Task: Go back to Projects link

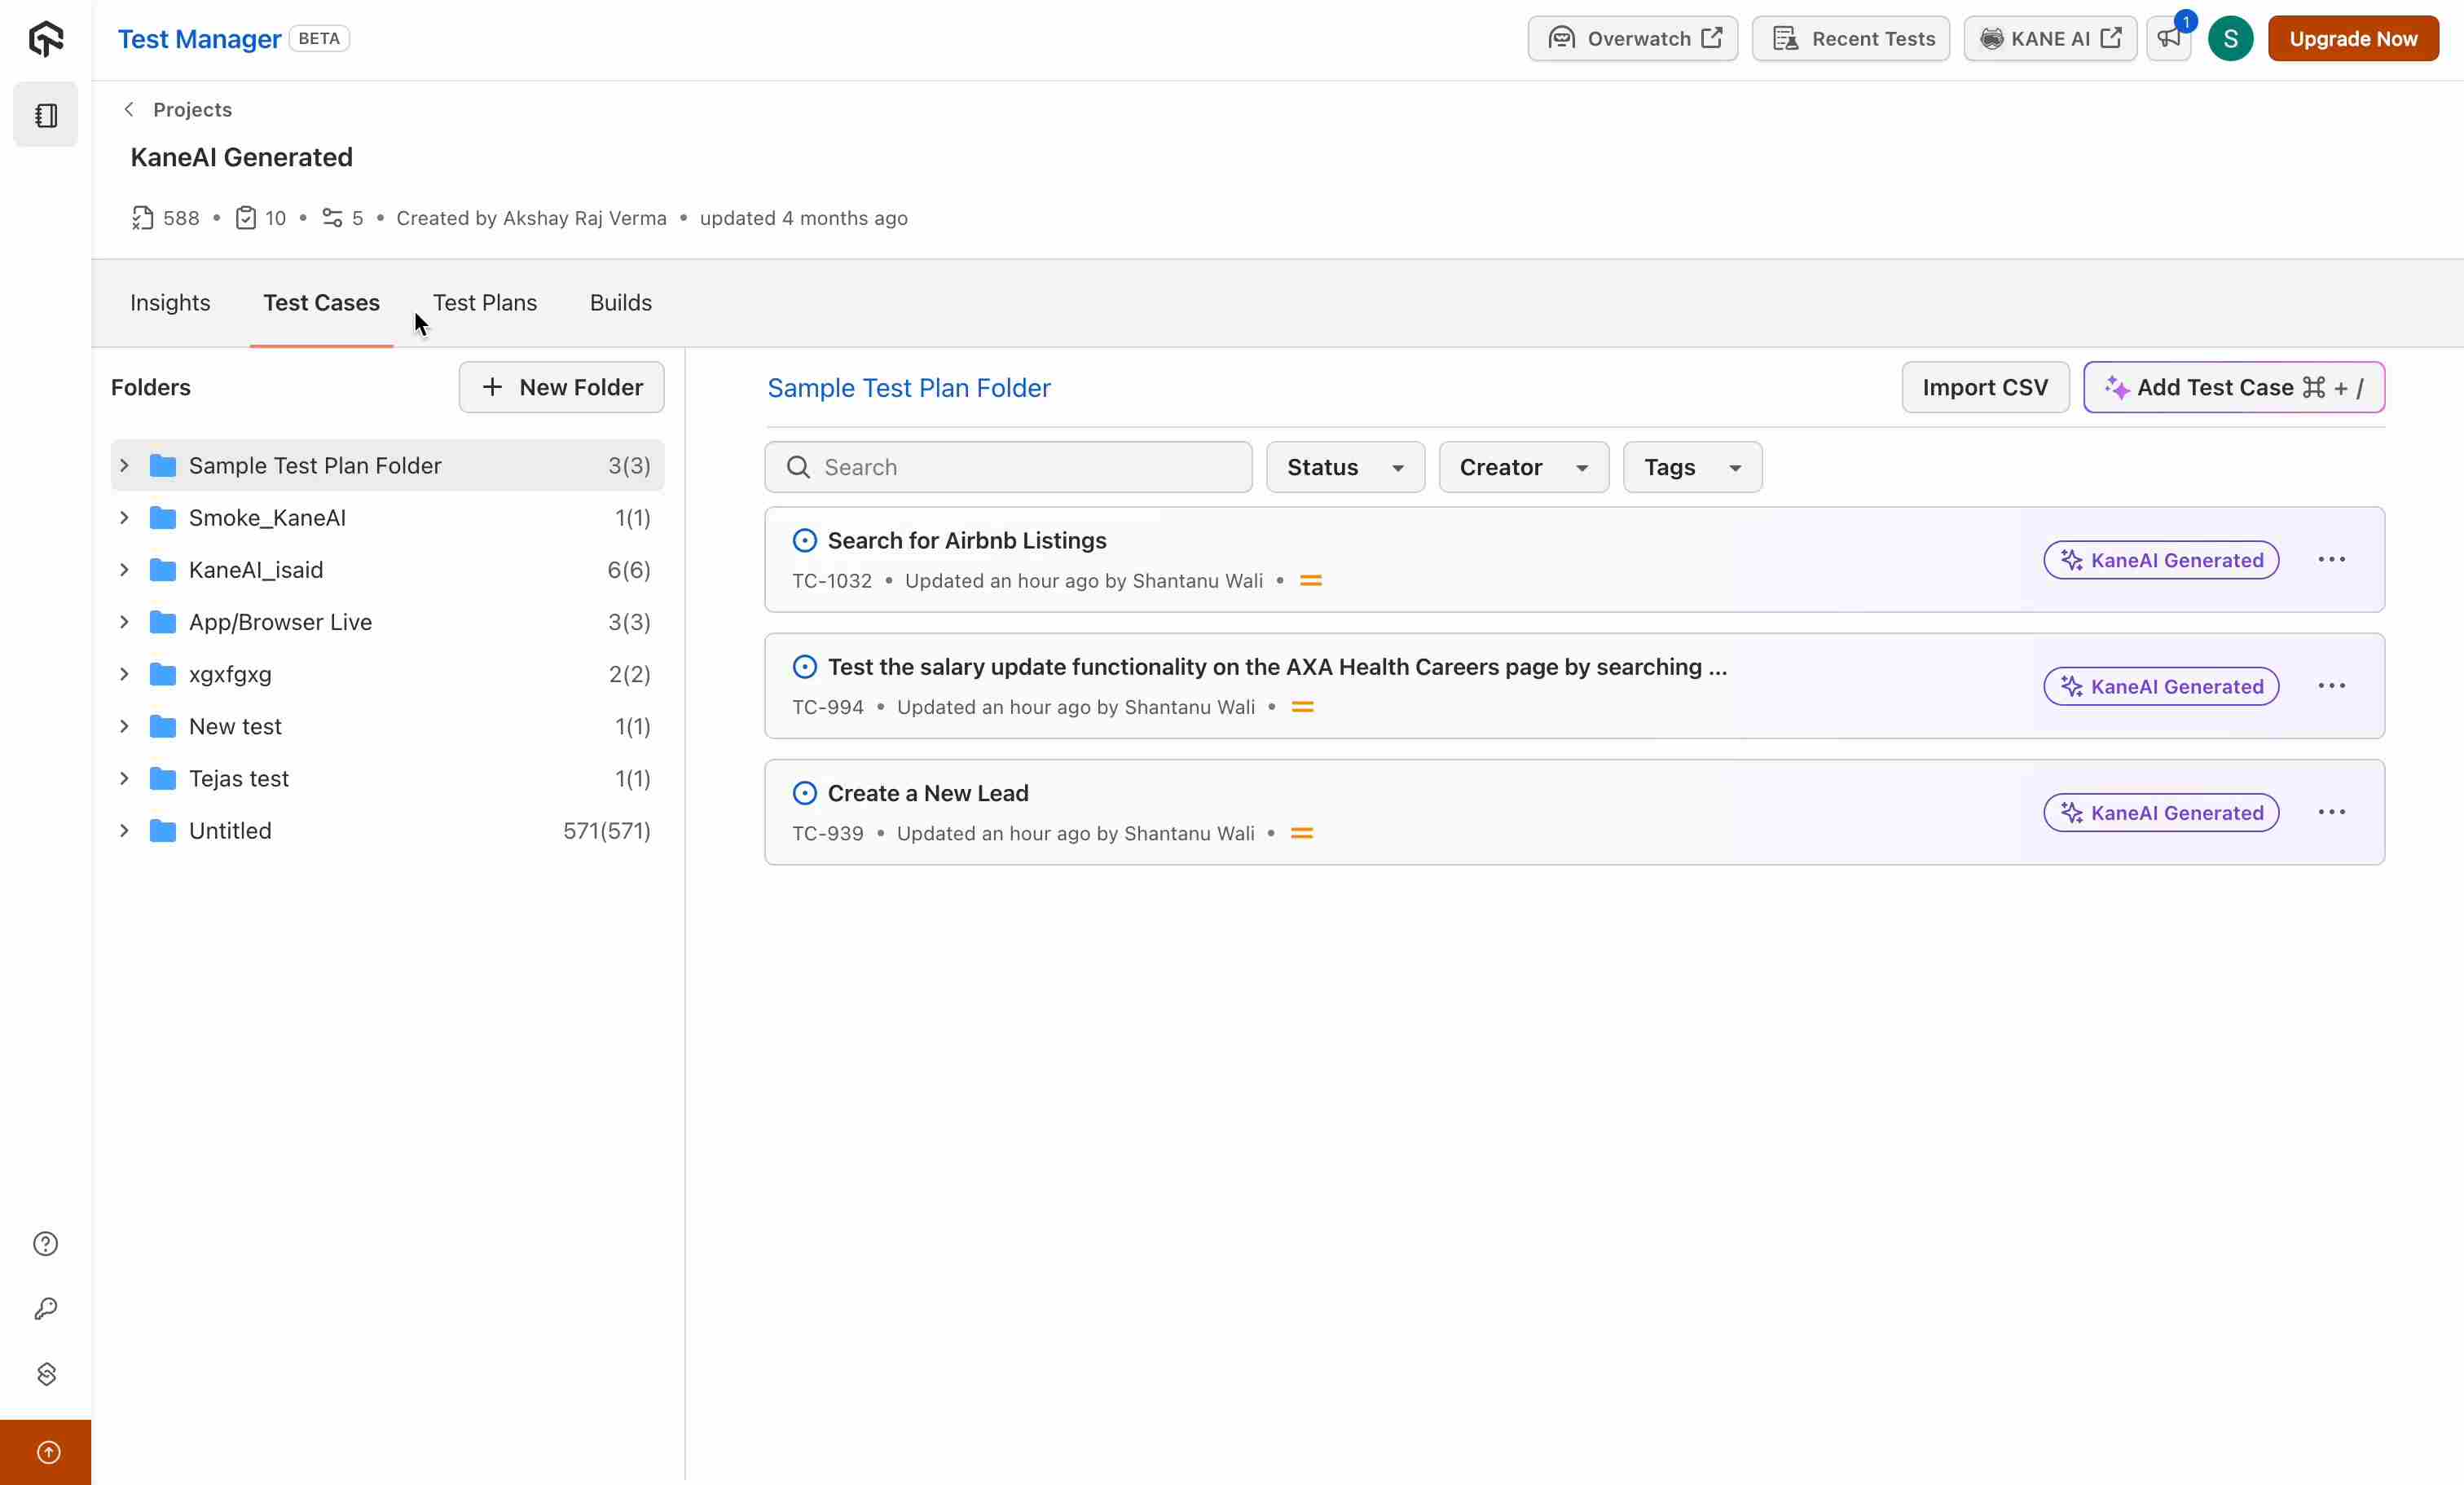Action: point(192,109)
